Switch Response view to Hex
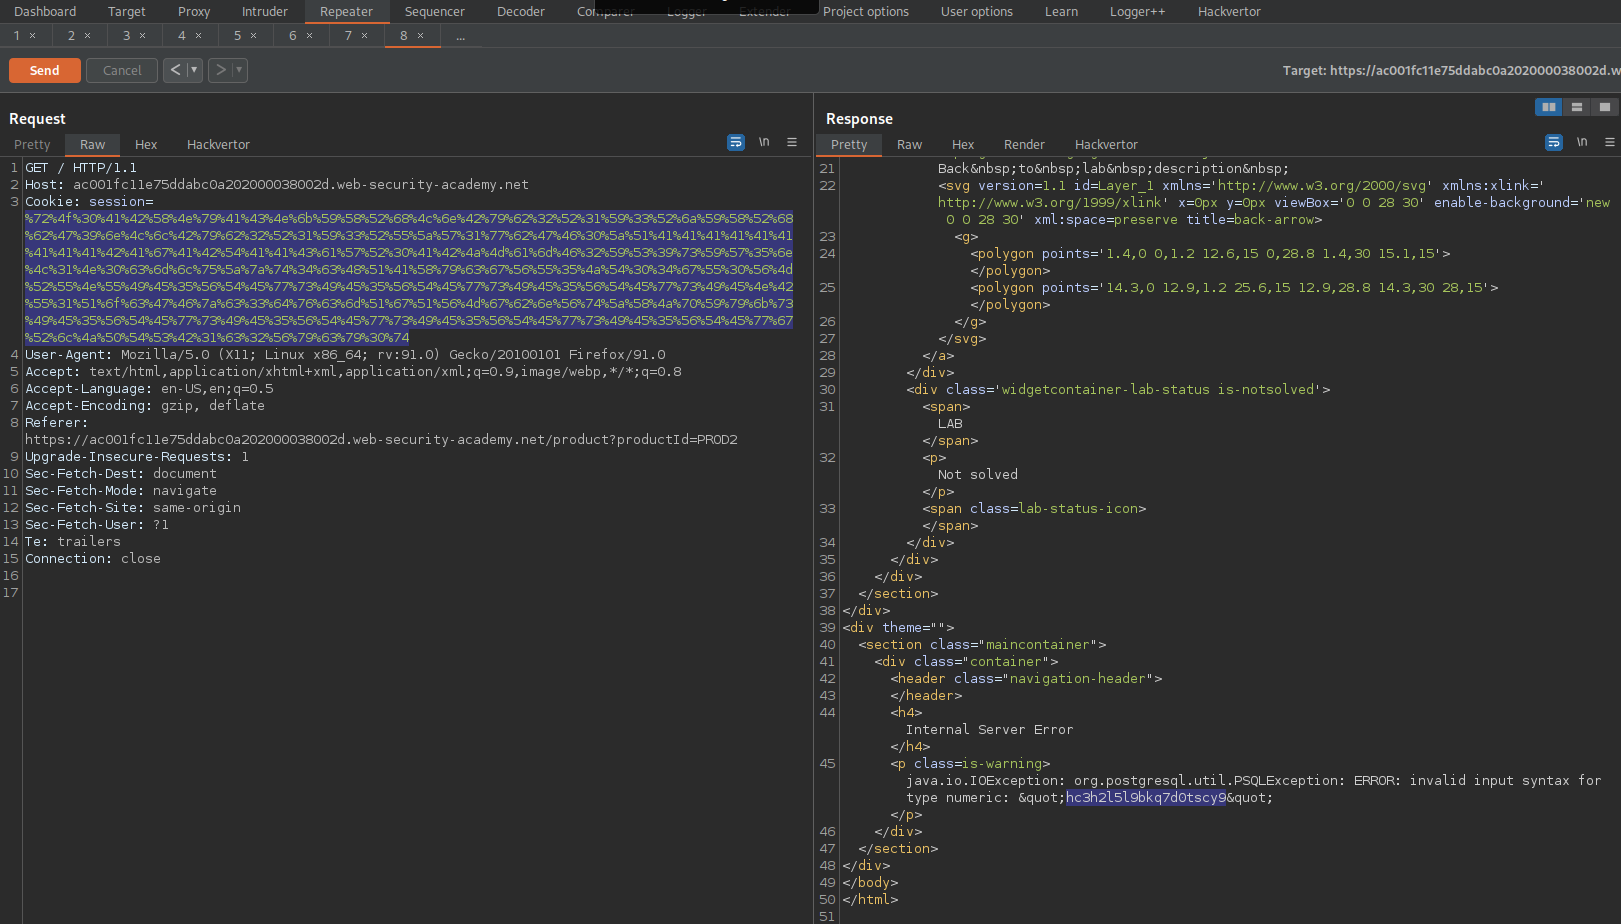Screen dimensions: 1621x924 pos(963,145)
